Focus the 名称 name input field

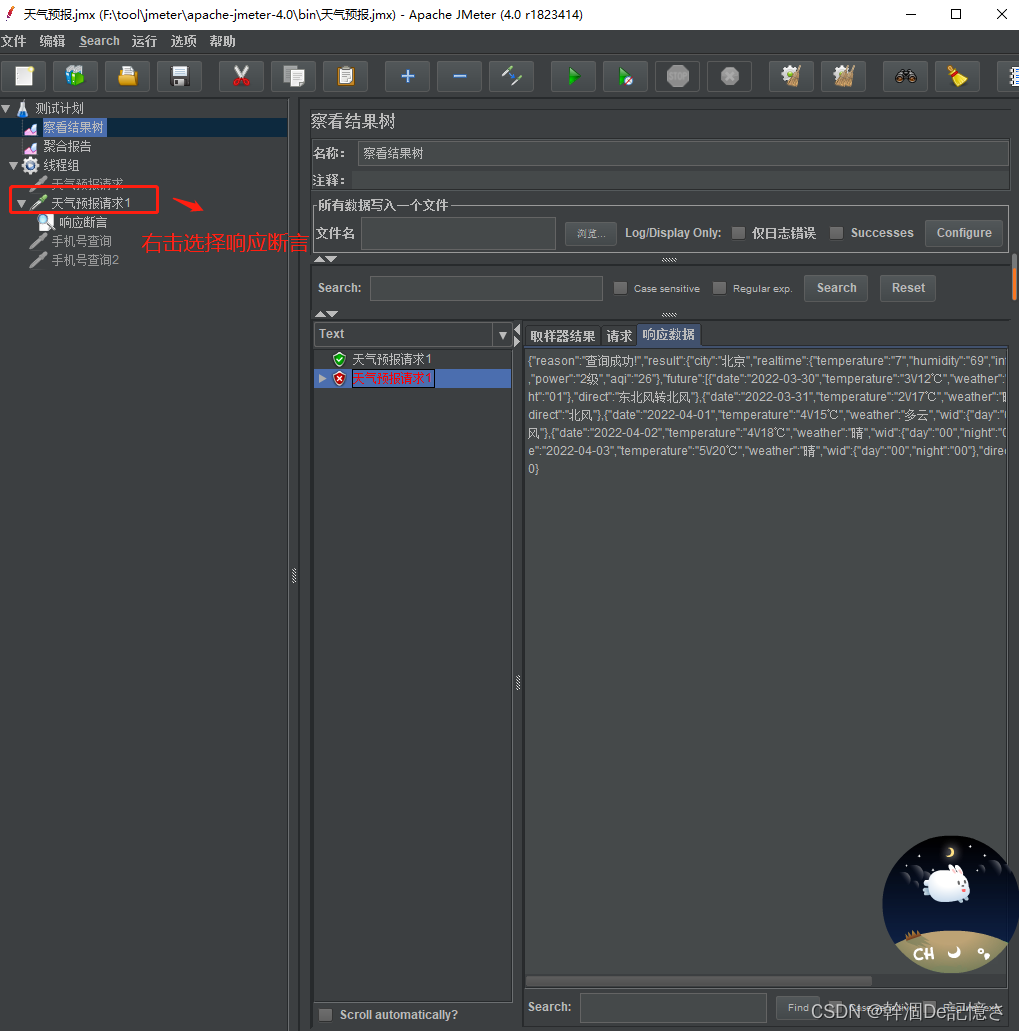click(683, 153)
